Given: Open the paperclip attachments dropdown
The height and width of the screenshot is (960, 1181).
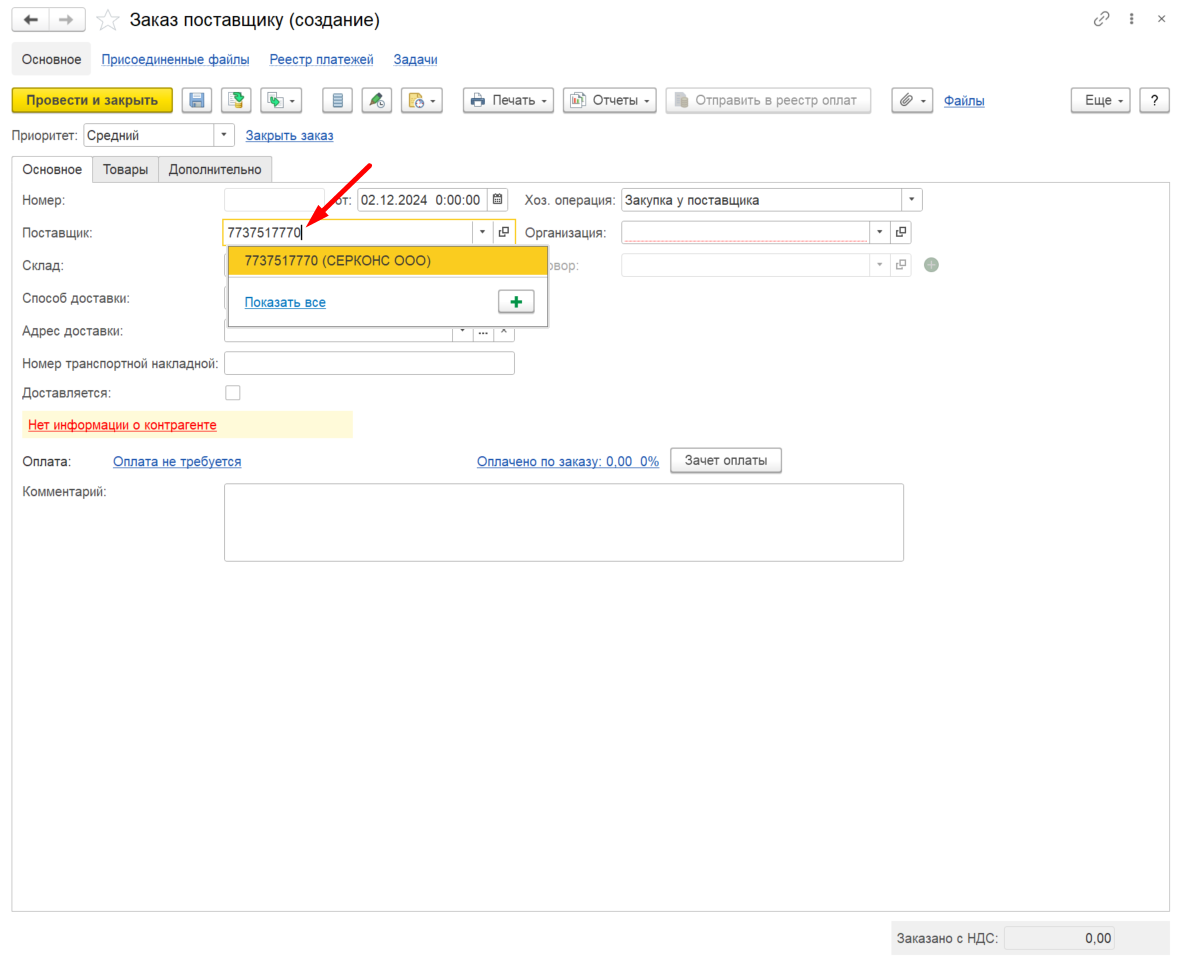Looking at the screenshot, I should 912,100.
